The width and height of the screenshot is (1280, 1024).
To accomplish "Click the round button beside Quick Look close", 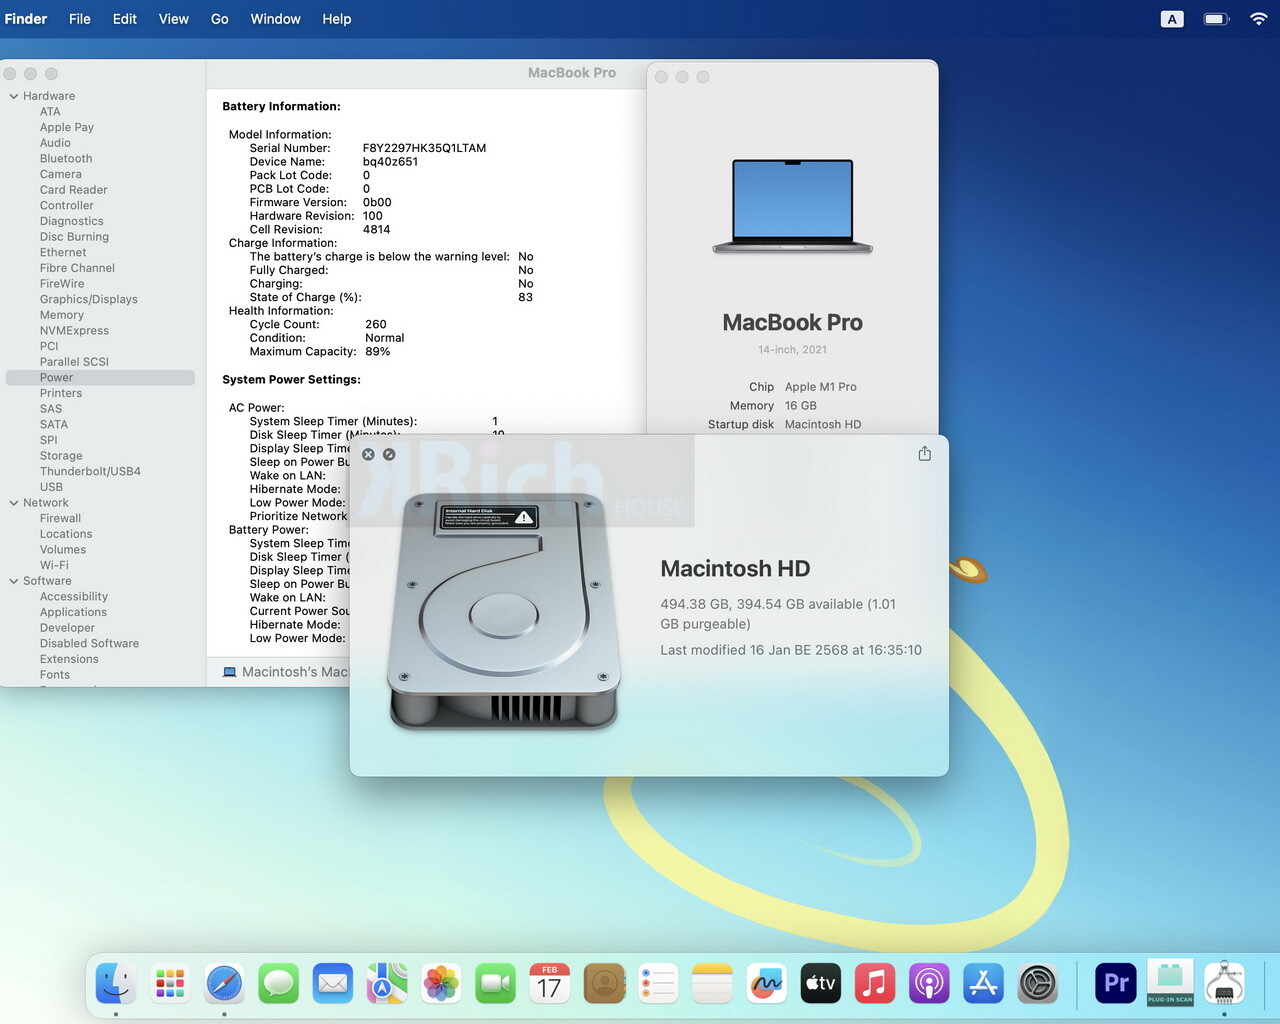I will pos(389,454).
